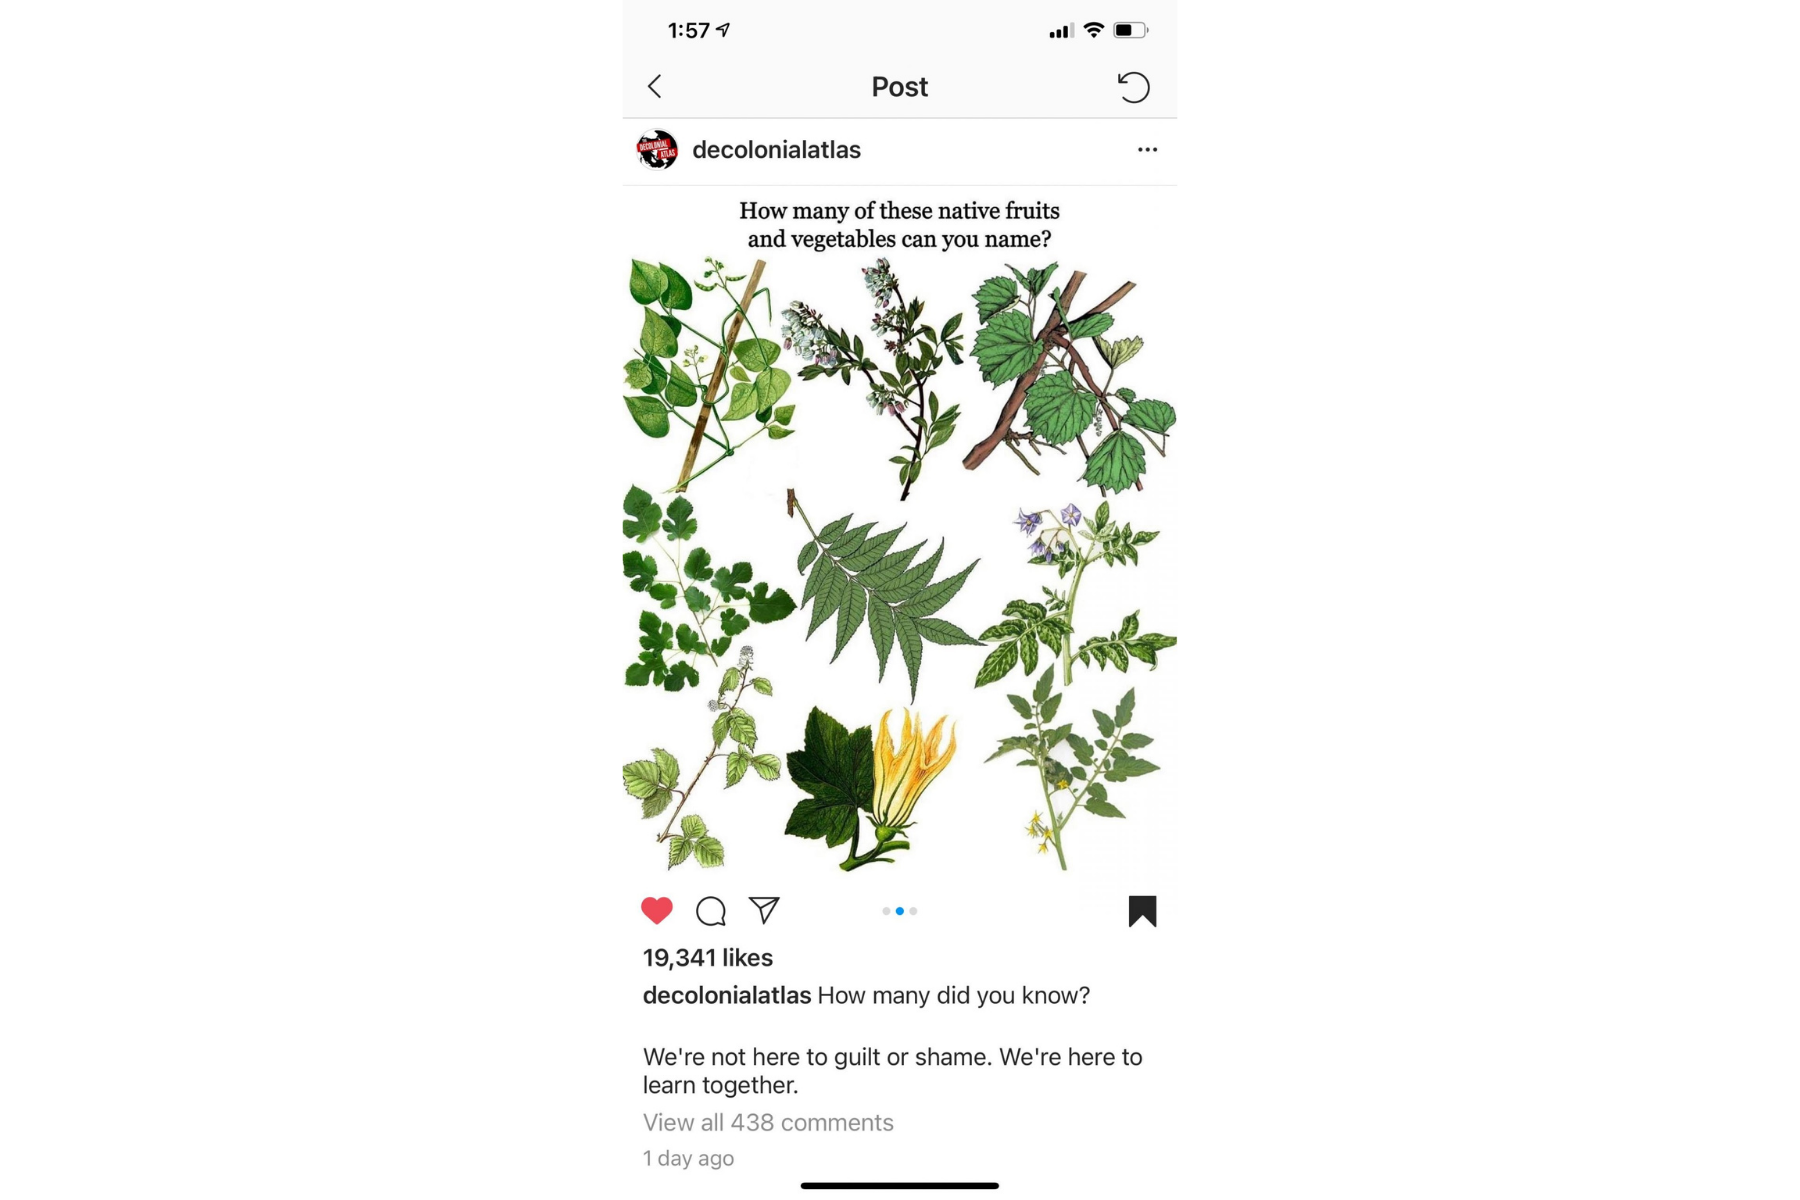This screenshot has width=1800, height=1200.
Task: Tap decolonialatlas username in the caption
Action: point(726,996)
